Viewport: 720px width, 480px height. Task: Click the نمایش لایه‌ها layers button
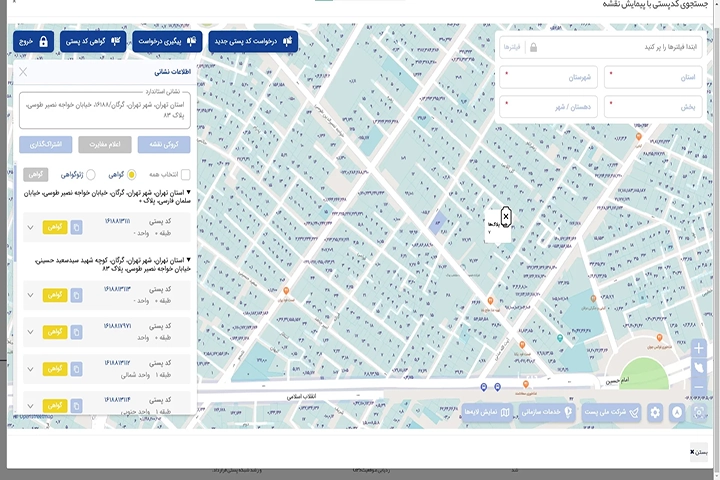tap(487, 412)
